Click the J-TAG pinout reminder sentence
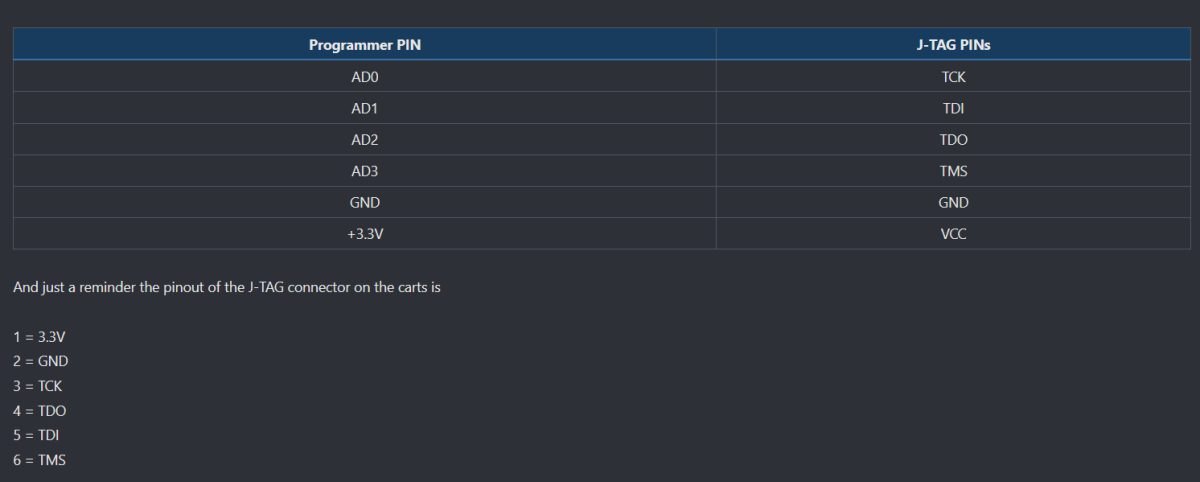This screenshot has width=1200, height=482. click(x=227, y=287)
